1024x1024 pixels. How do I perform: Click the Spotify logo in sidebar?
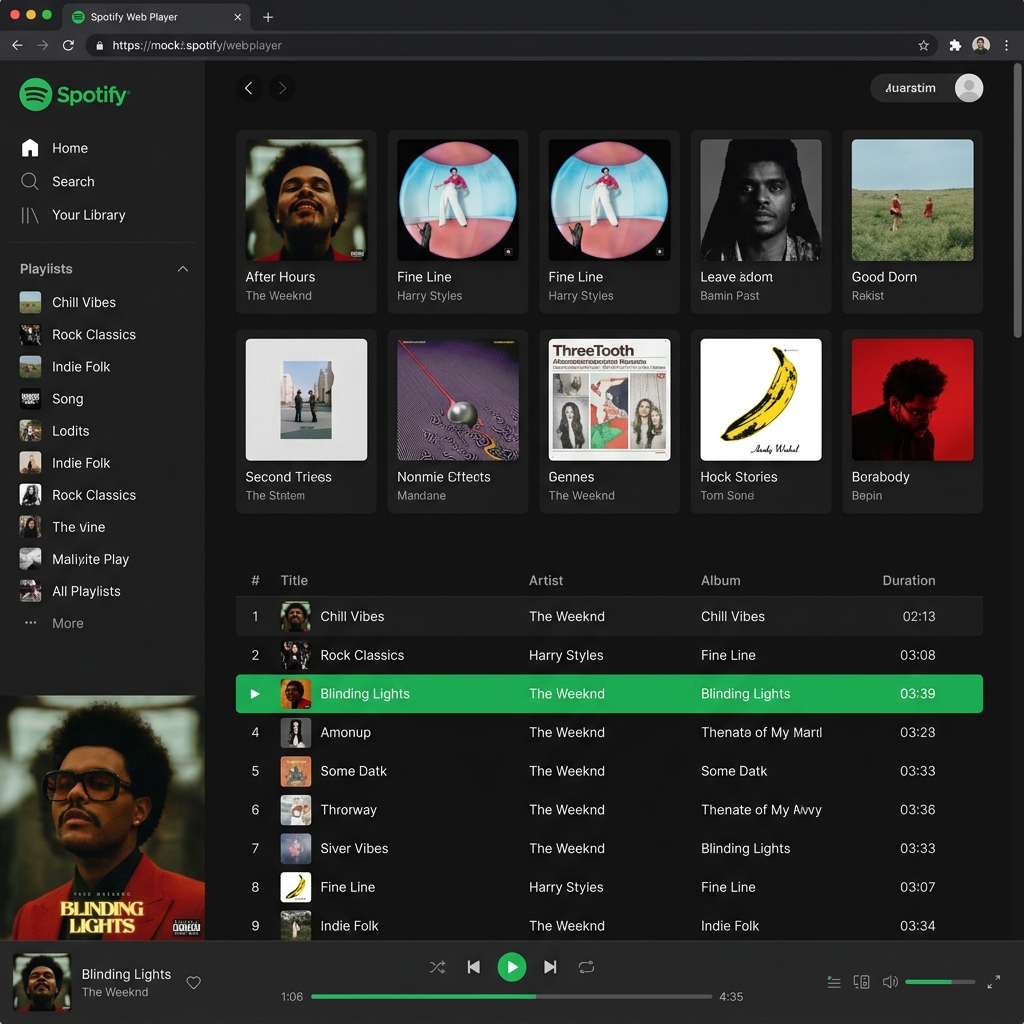[x=74, y=95]
